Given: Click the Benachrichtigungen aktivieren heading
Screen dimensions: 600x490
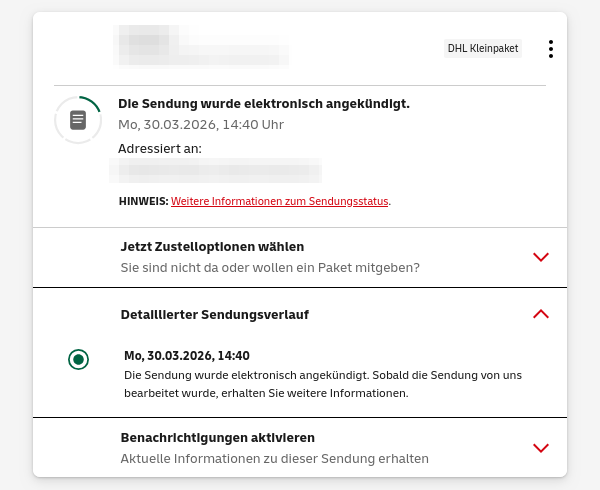Looking at the screenshot, I should [217, 437].
